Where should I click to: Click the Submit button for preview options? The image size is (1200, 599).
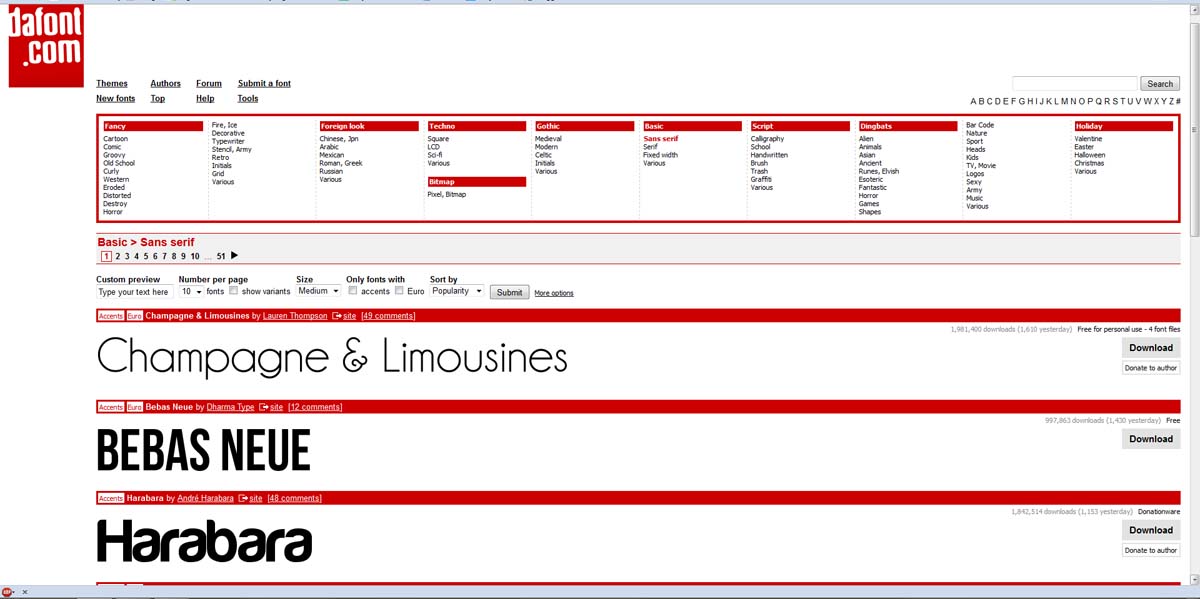509,292
